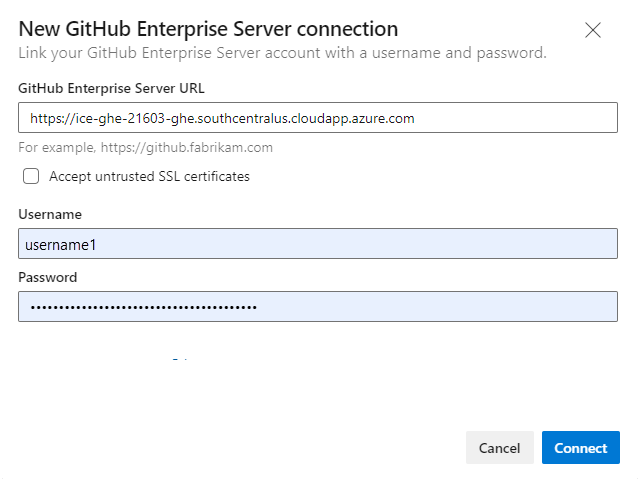Click blank area left of Cancel button
The height and width of the screenshot is (486, 638).
point(300,448)
